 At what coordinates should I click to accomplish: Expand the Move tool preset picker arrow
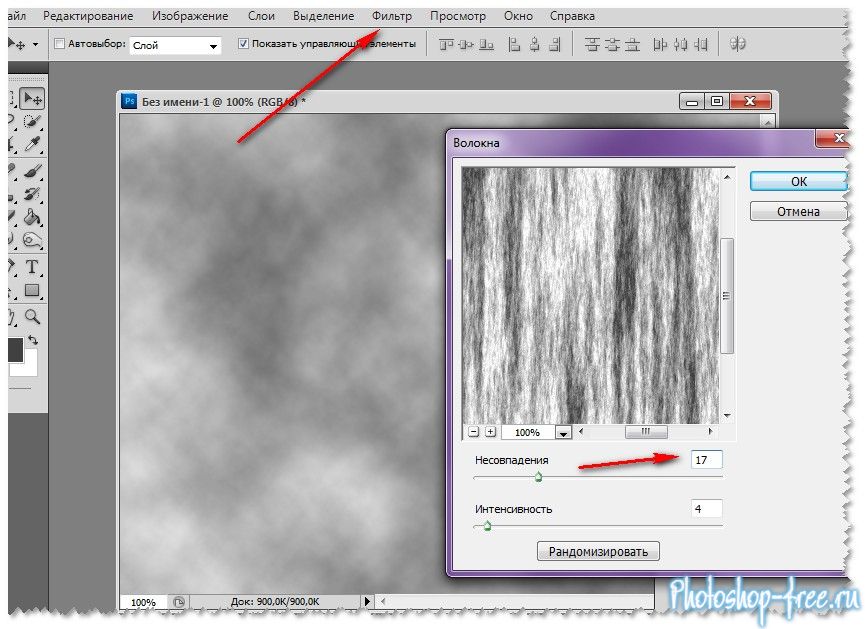[x=36, y=45]
